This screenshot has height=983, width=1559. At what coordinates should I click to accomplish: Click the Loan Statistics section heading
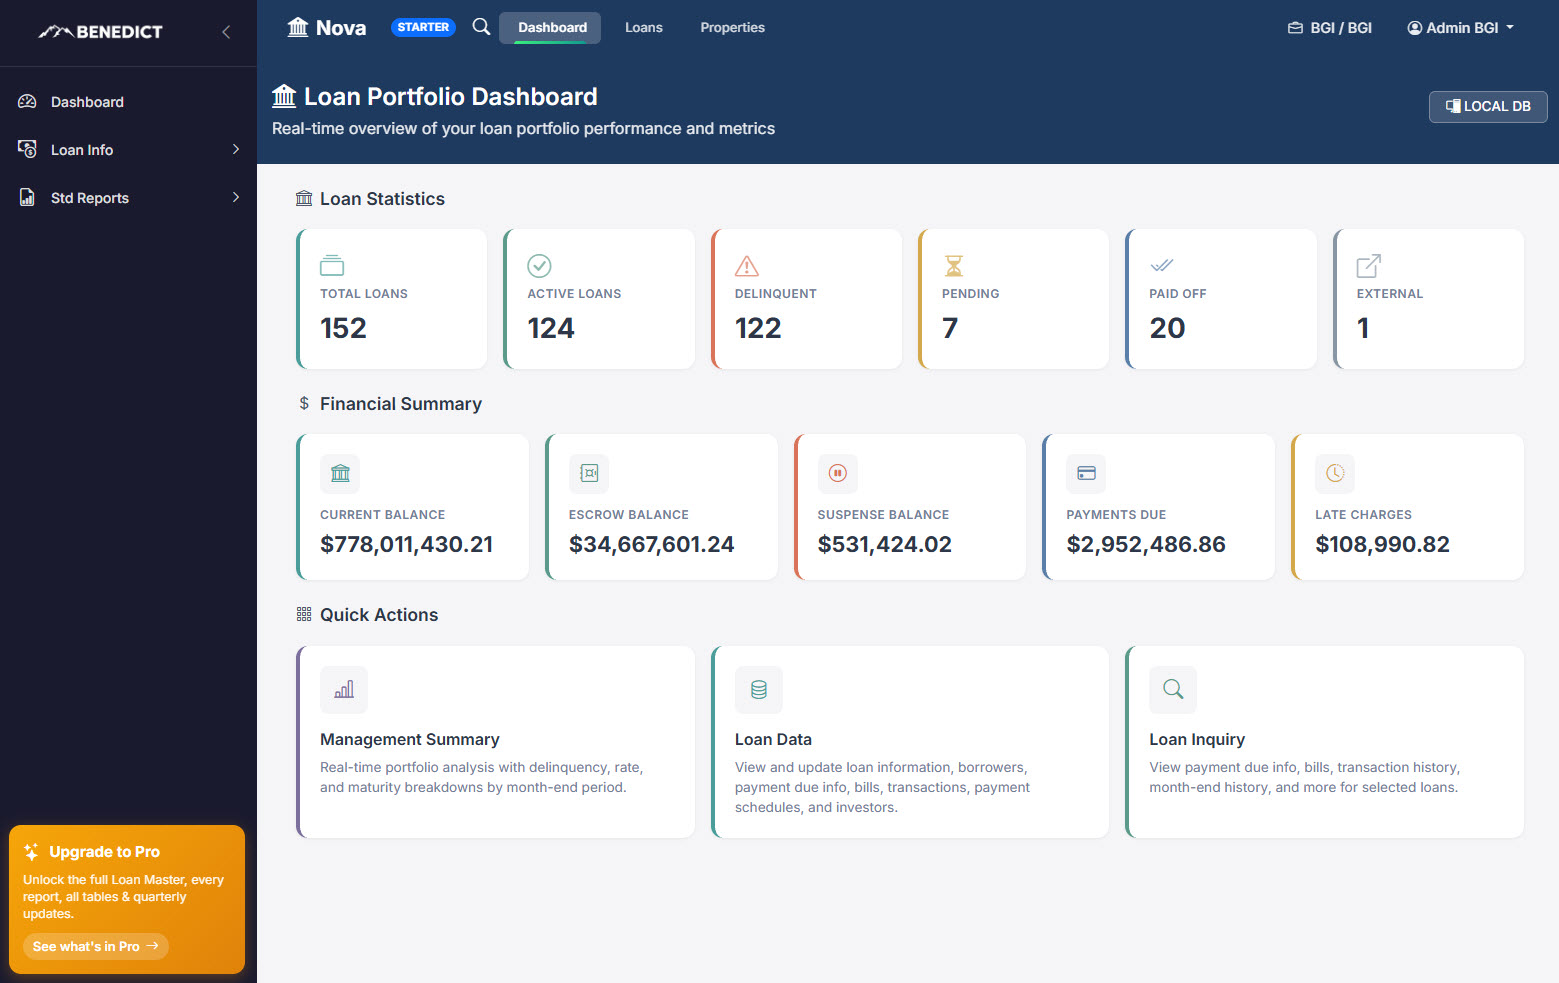click(x=382, y=199)
